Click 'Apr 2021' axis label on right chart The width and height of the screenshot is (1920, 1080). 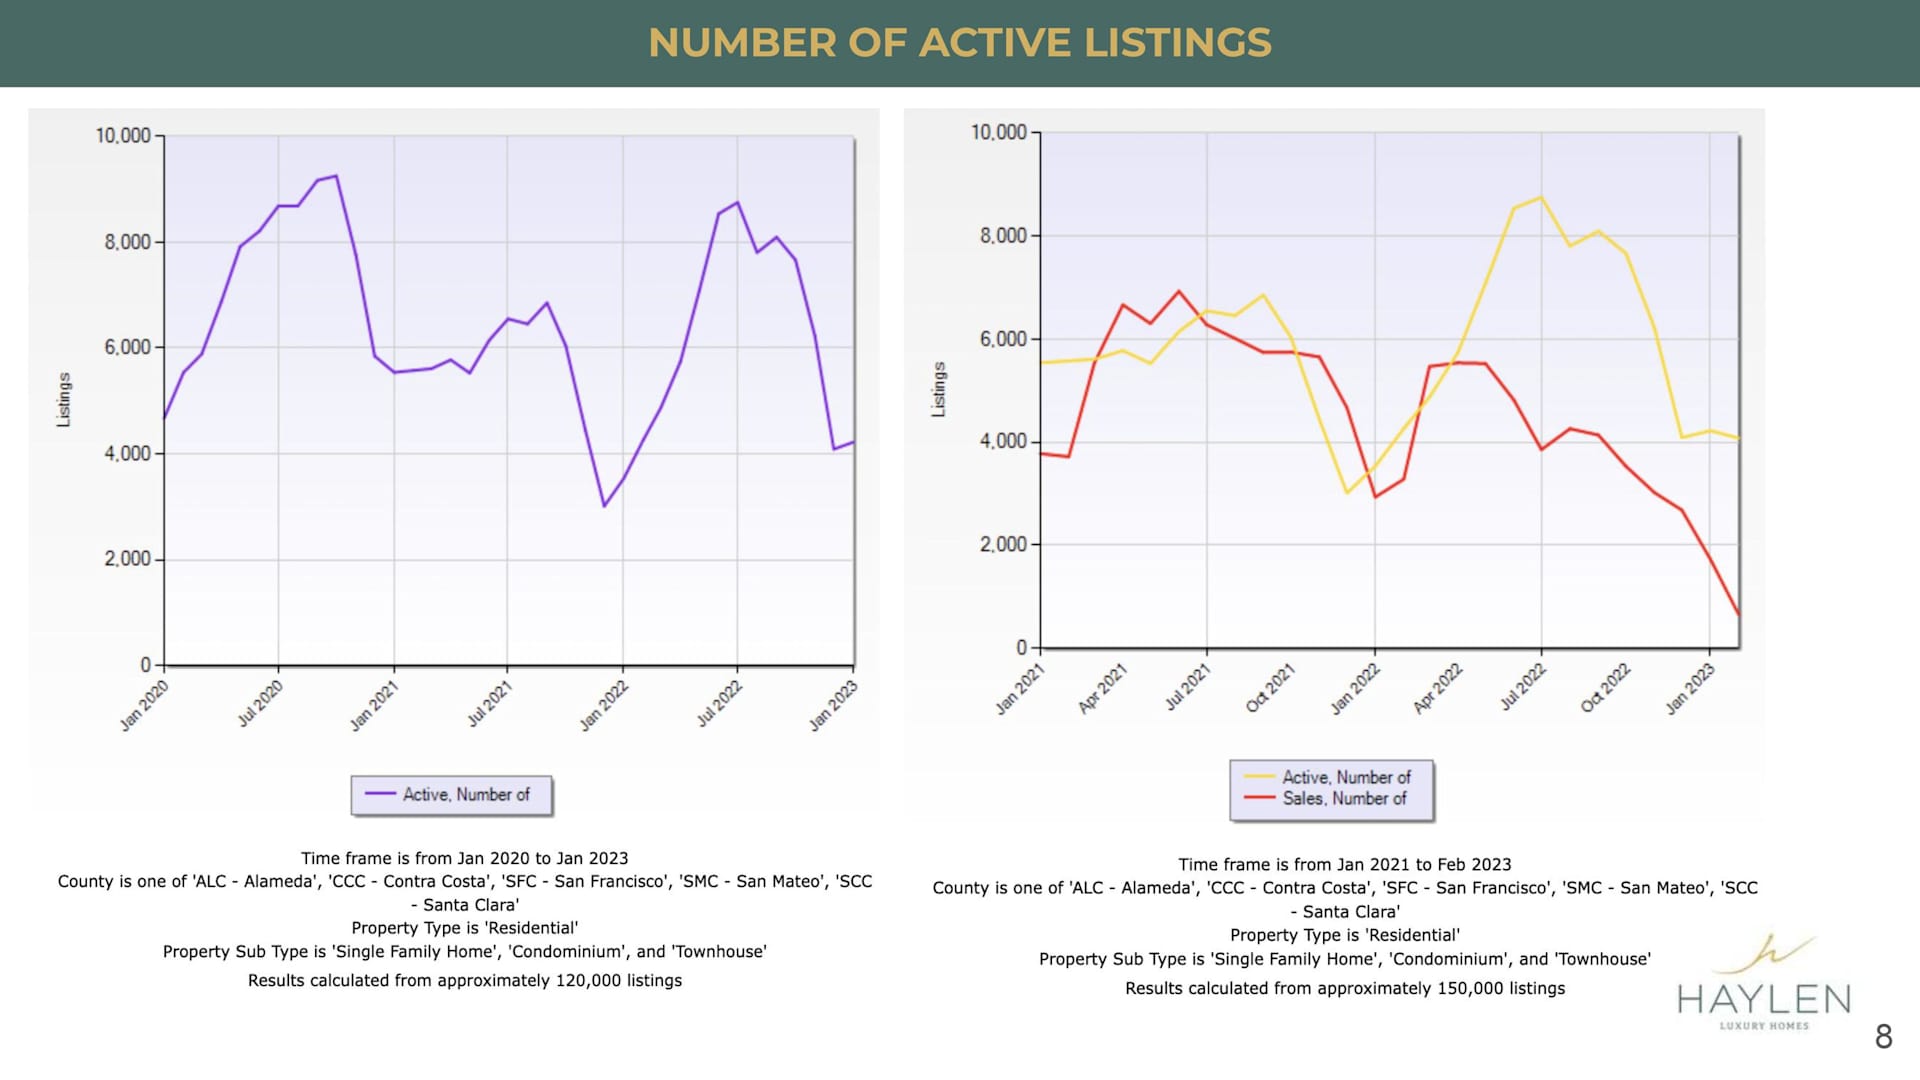pyautogui.click(x=1102, y=689)
